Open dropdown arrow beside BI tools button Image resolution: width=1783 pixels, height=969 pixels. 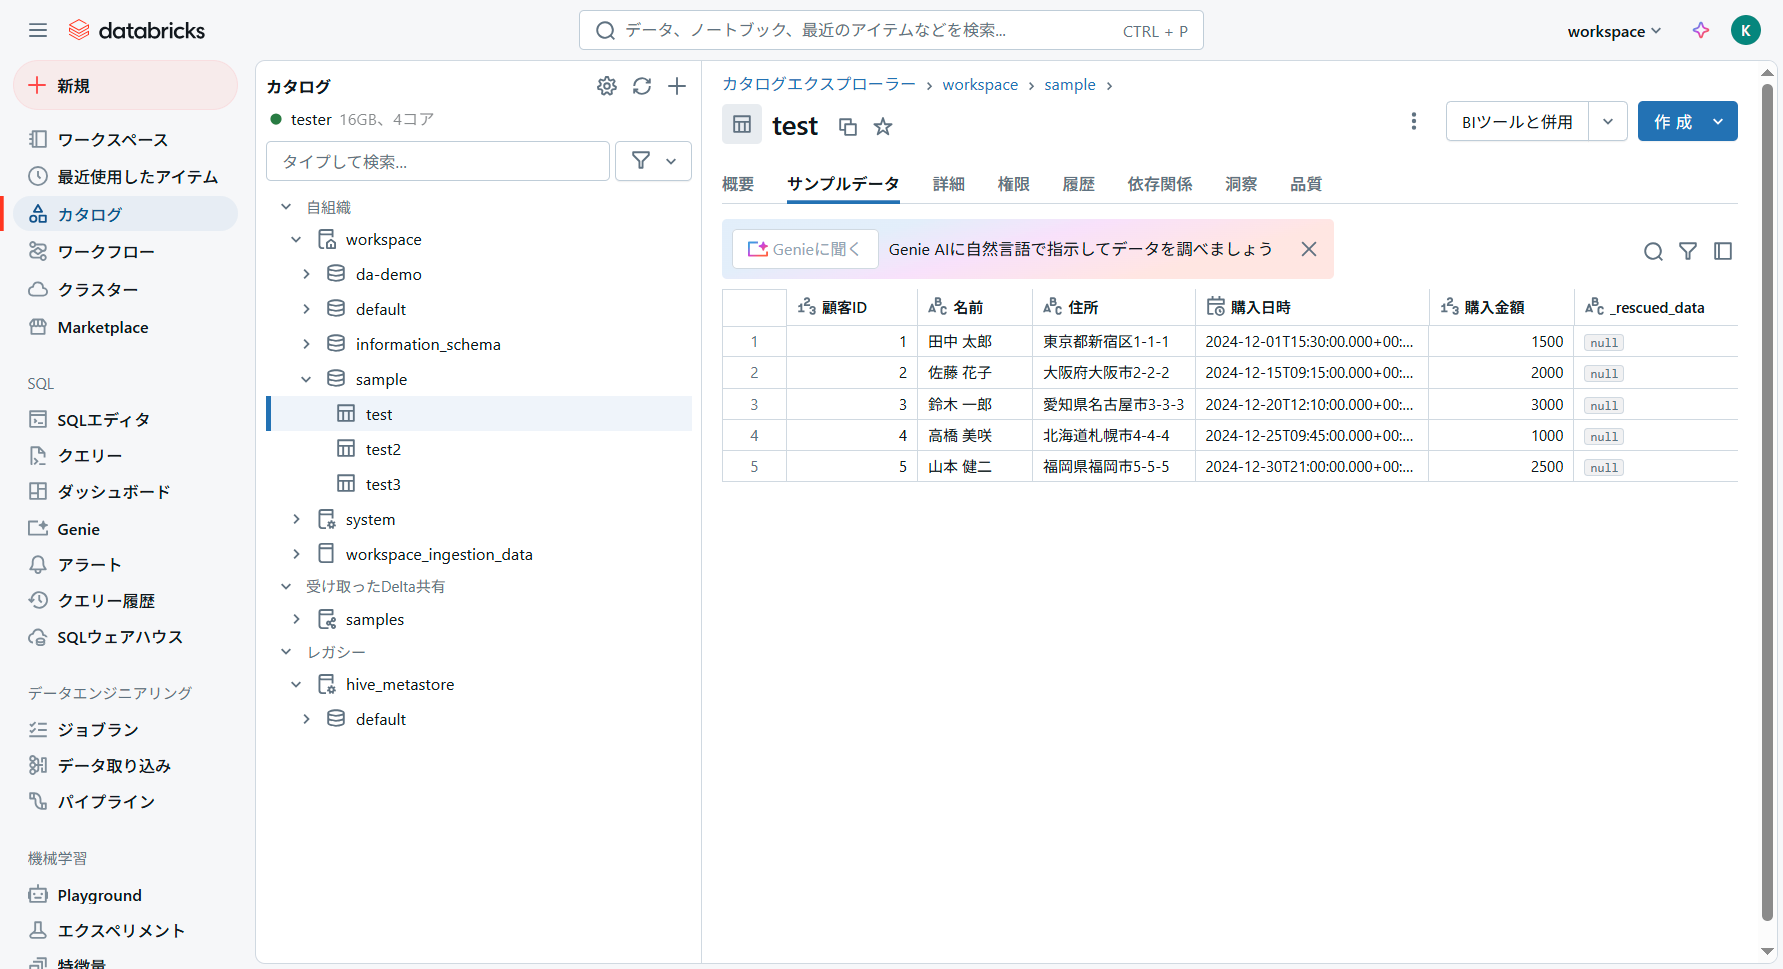tap(1607, 121)
